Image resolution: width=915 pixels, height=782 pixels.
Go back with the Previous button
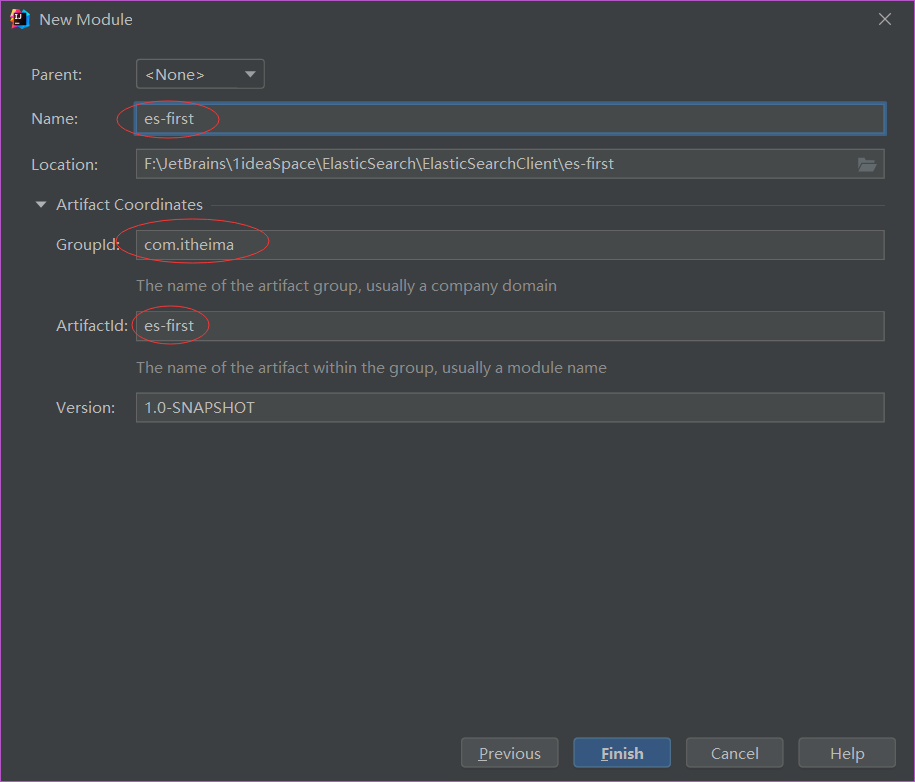(509, 753)
